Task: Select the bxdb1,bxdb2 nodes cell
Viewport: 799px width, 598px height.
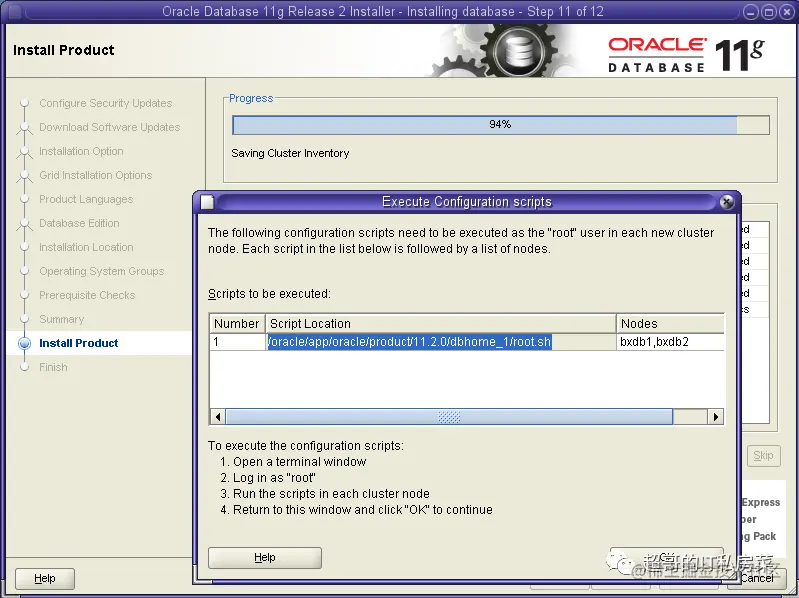Action: click(x=670, y=341)
